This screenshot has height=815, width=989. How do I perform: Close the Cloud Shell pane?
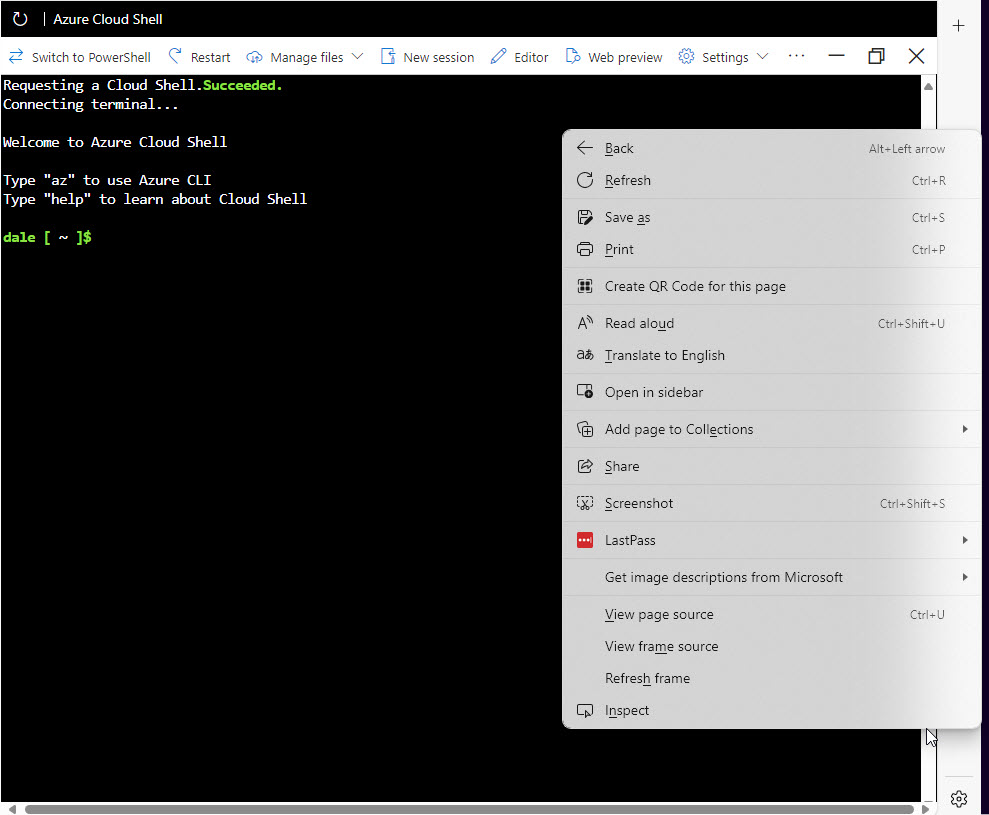pos(916,56)
